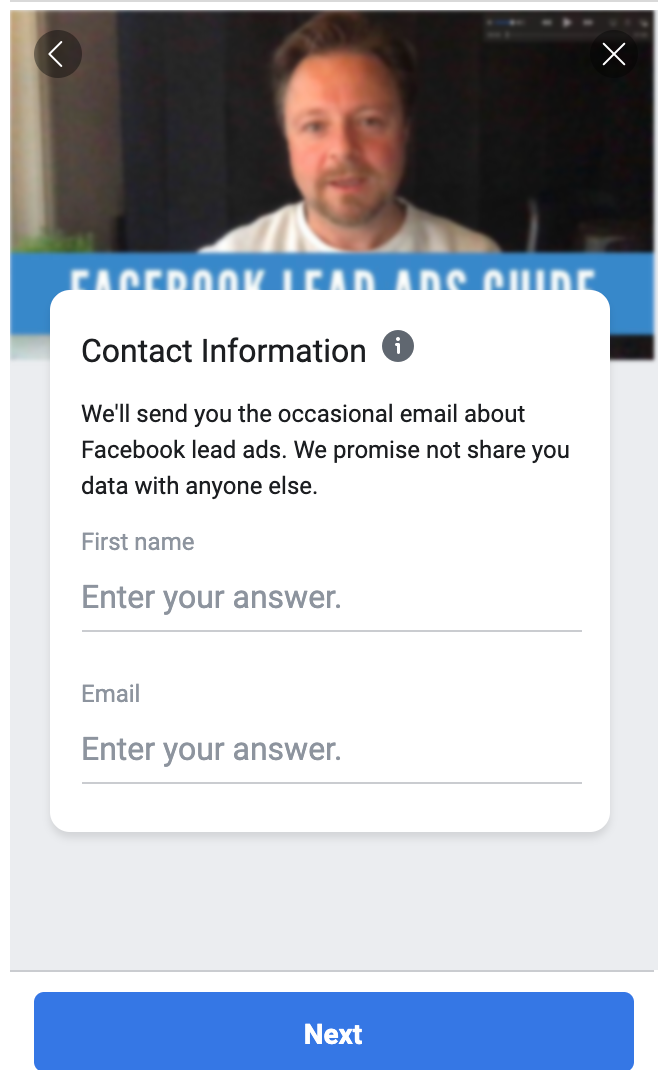Select the "First name" field label
The width and height of the screenshot is (670, 1078).
[138, 542]
